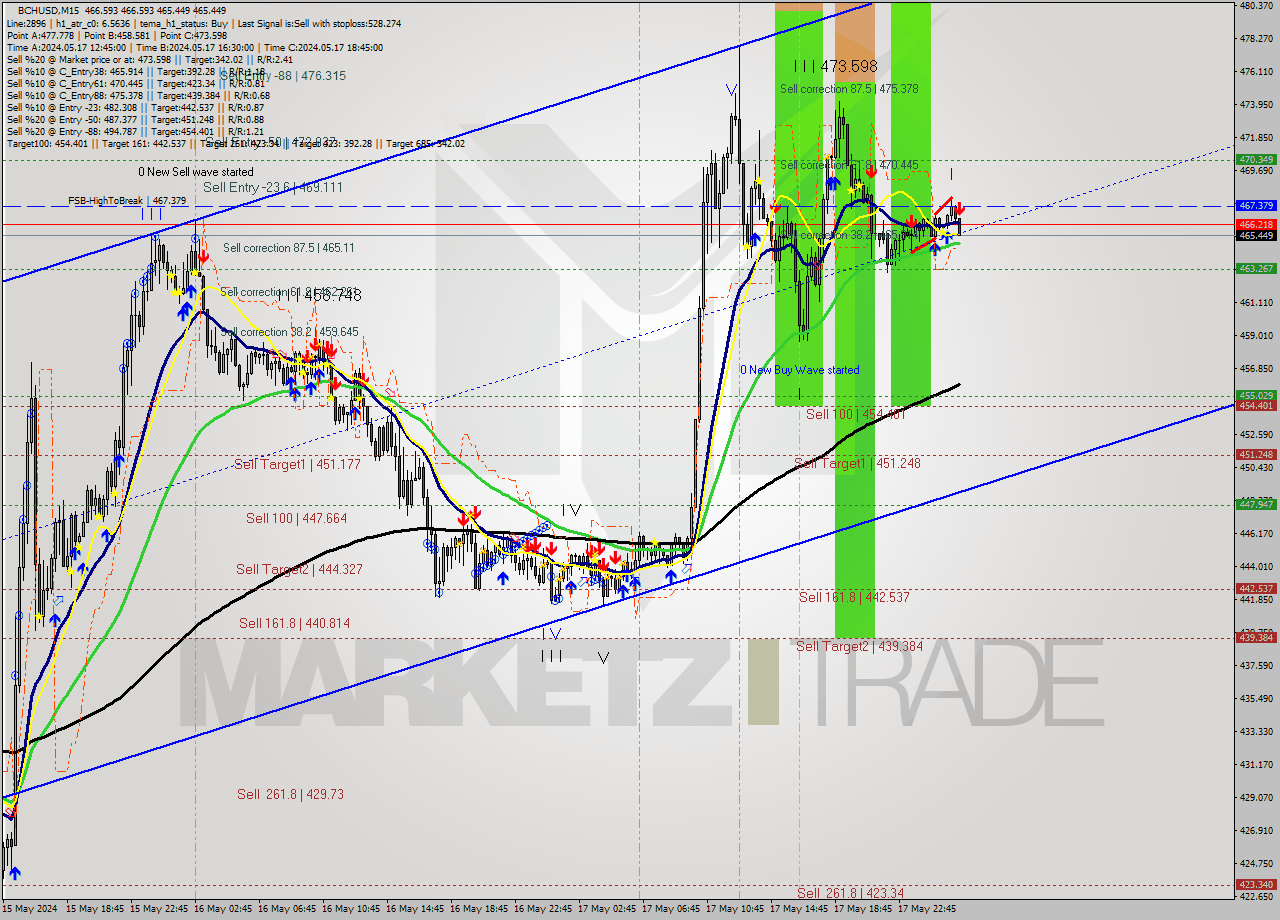Select 'Sell correction 87.5 | 475.378' label
1280x920 pixels.
(849, 89)
